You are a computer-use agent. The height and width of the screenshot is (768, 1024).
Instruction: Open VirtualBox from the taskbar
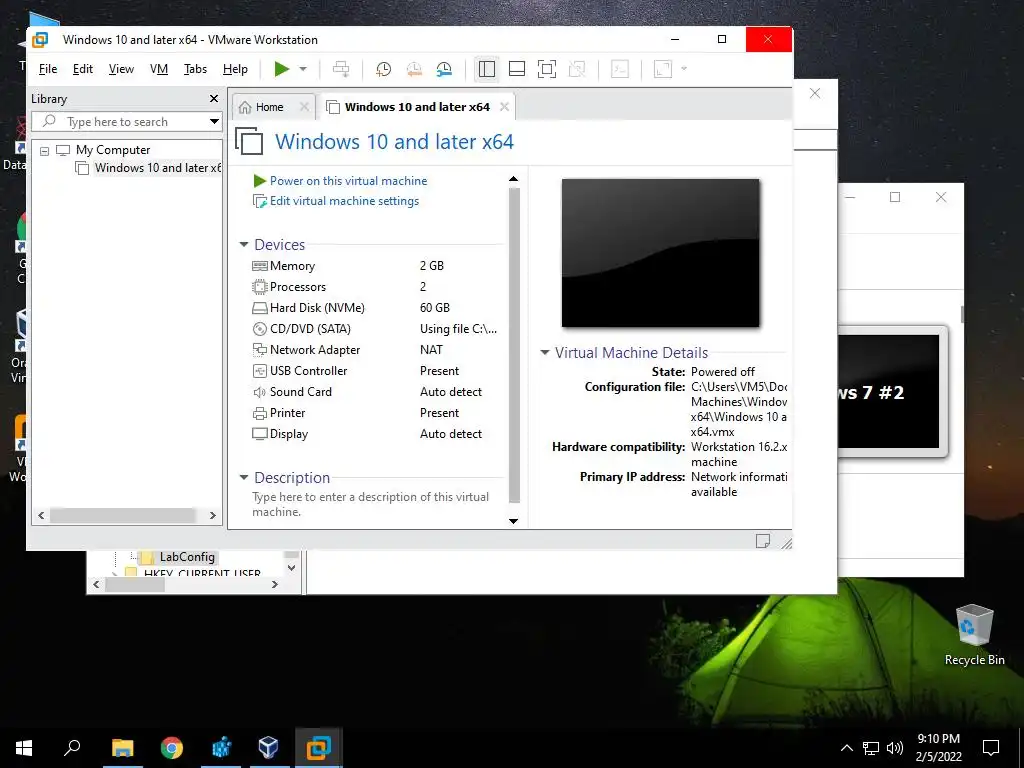pyautogui.click(x=268, y=748)
